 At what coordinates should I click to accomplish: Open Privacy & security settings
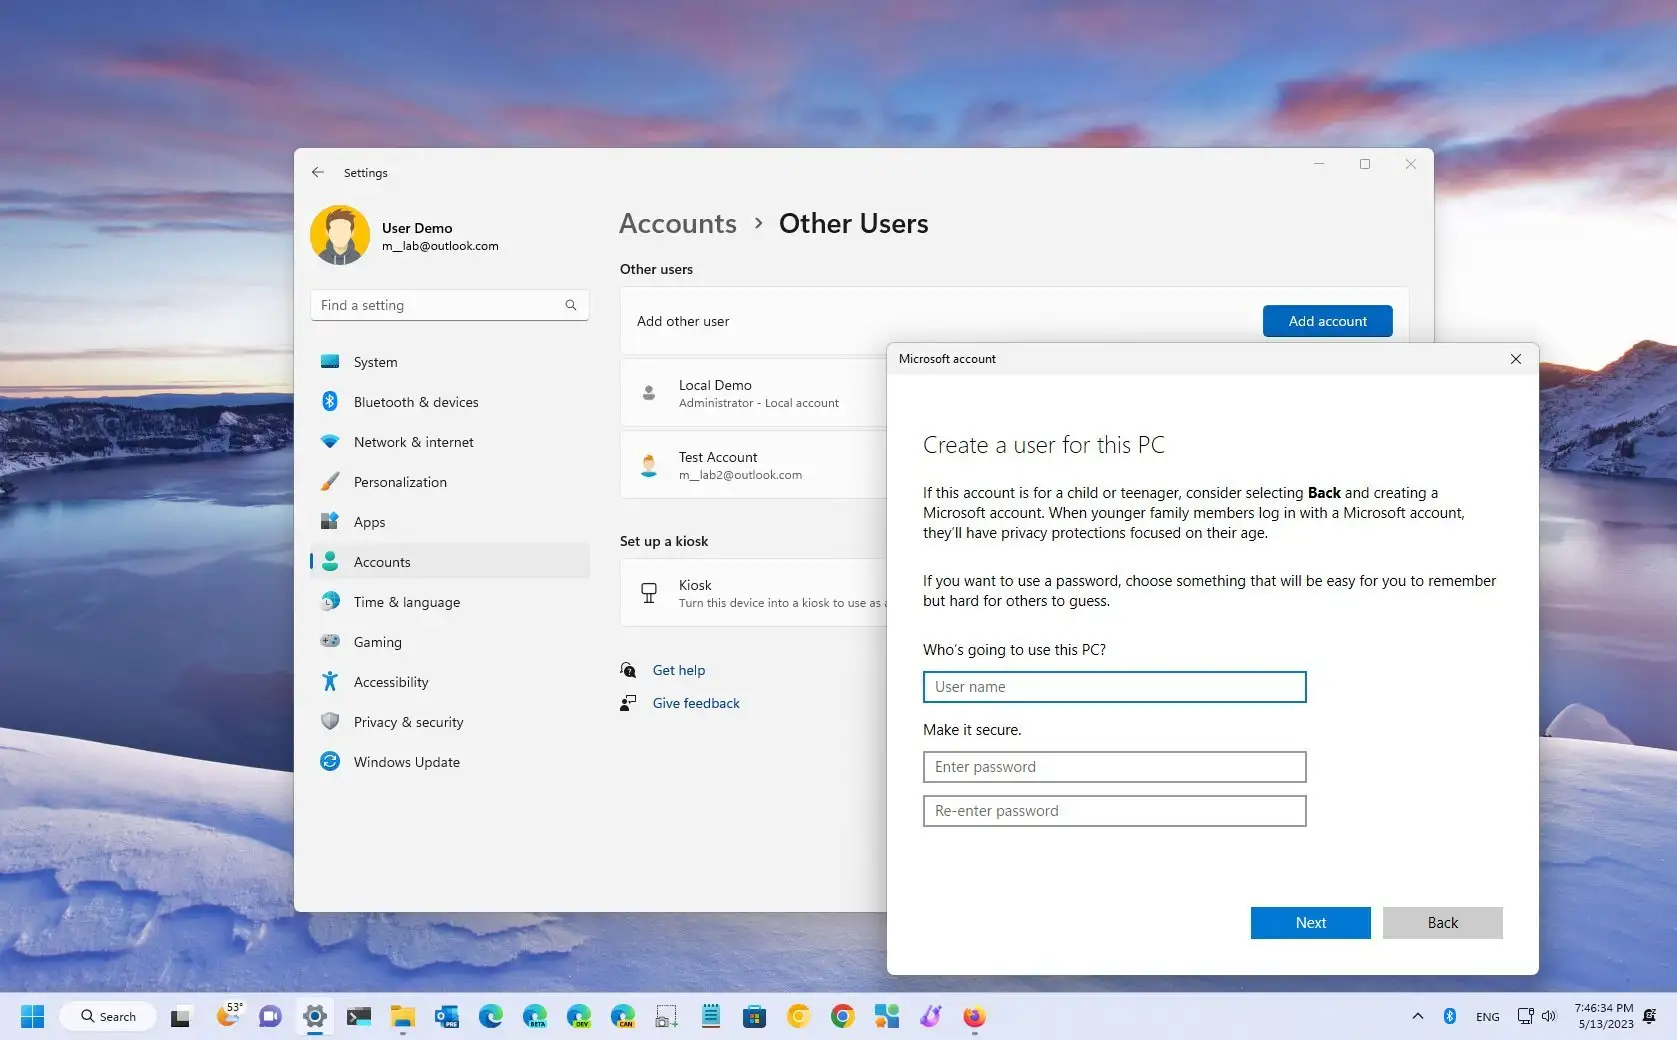pyautogui.click(x=408, y=721)
